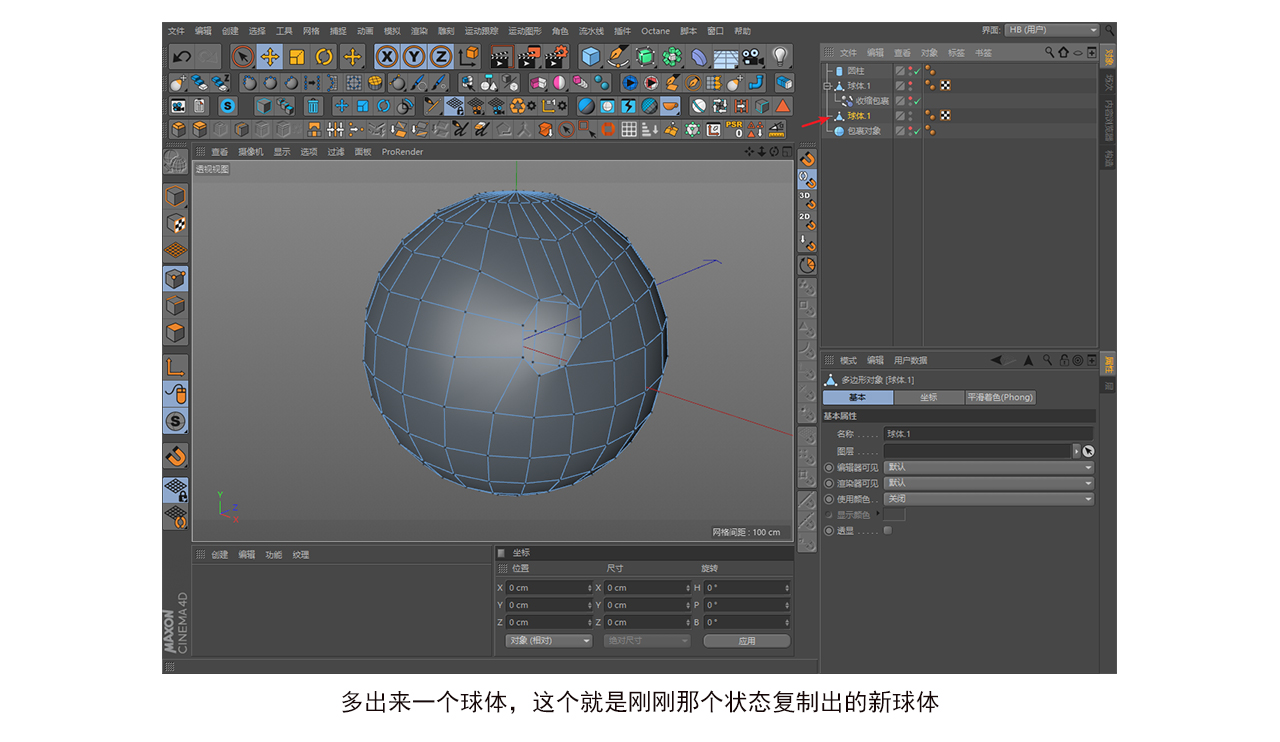
Task: Toggle the Z axis lock
Action: click(440, 57)
